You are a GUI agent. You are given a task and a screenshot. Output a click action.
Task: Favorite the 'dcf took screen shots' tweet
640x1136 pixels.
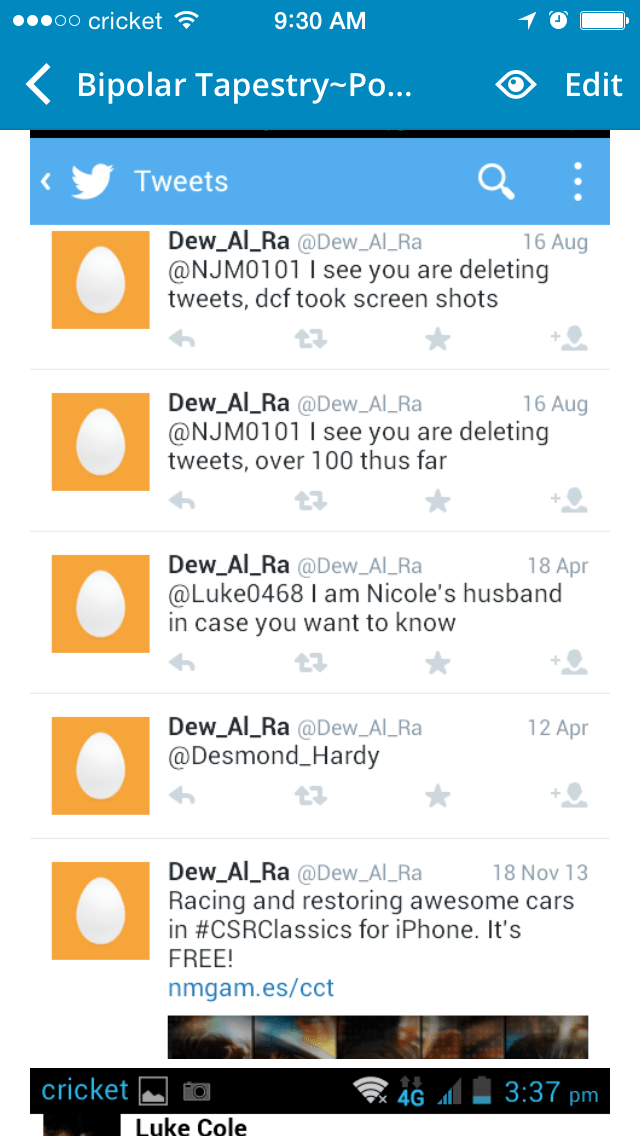point(438,338)
